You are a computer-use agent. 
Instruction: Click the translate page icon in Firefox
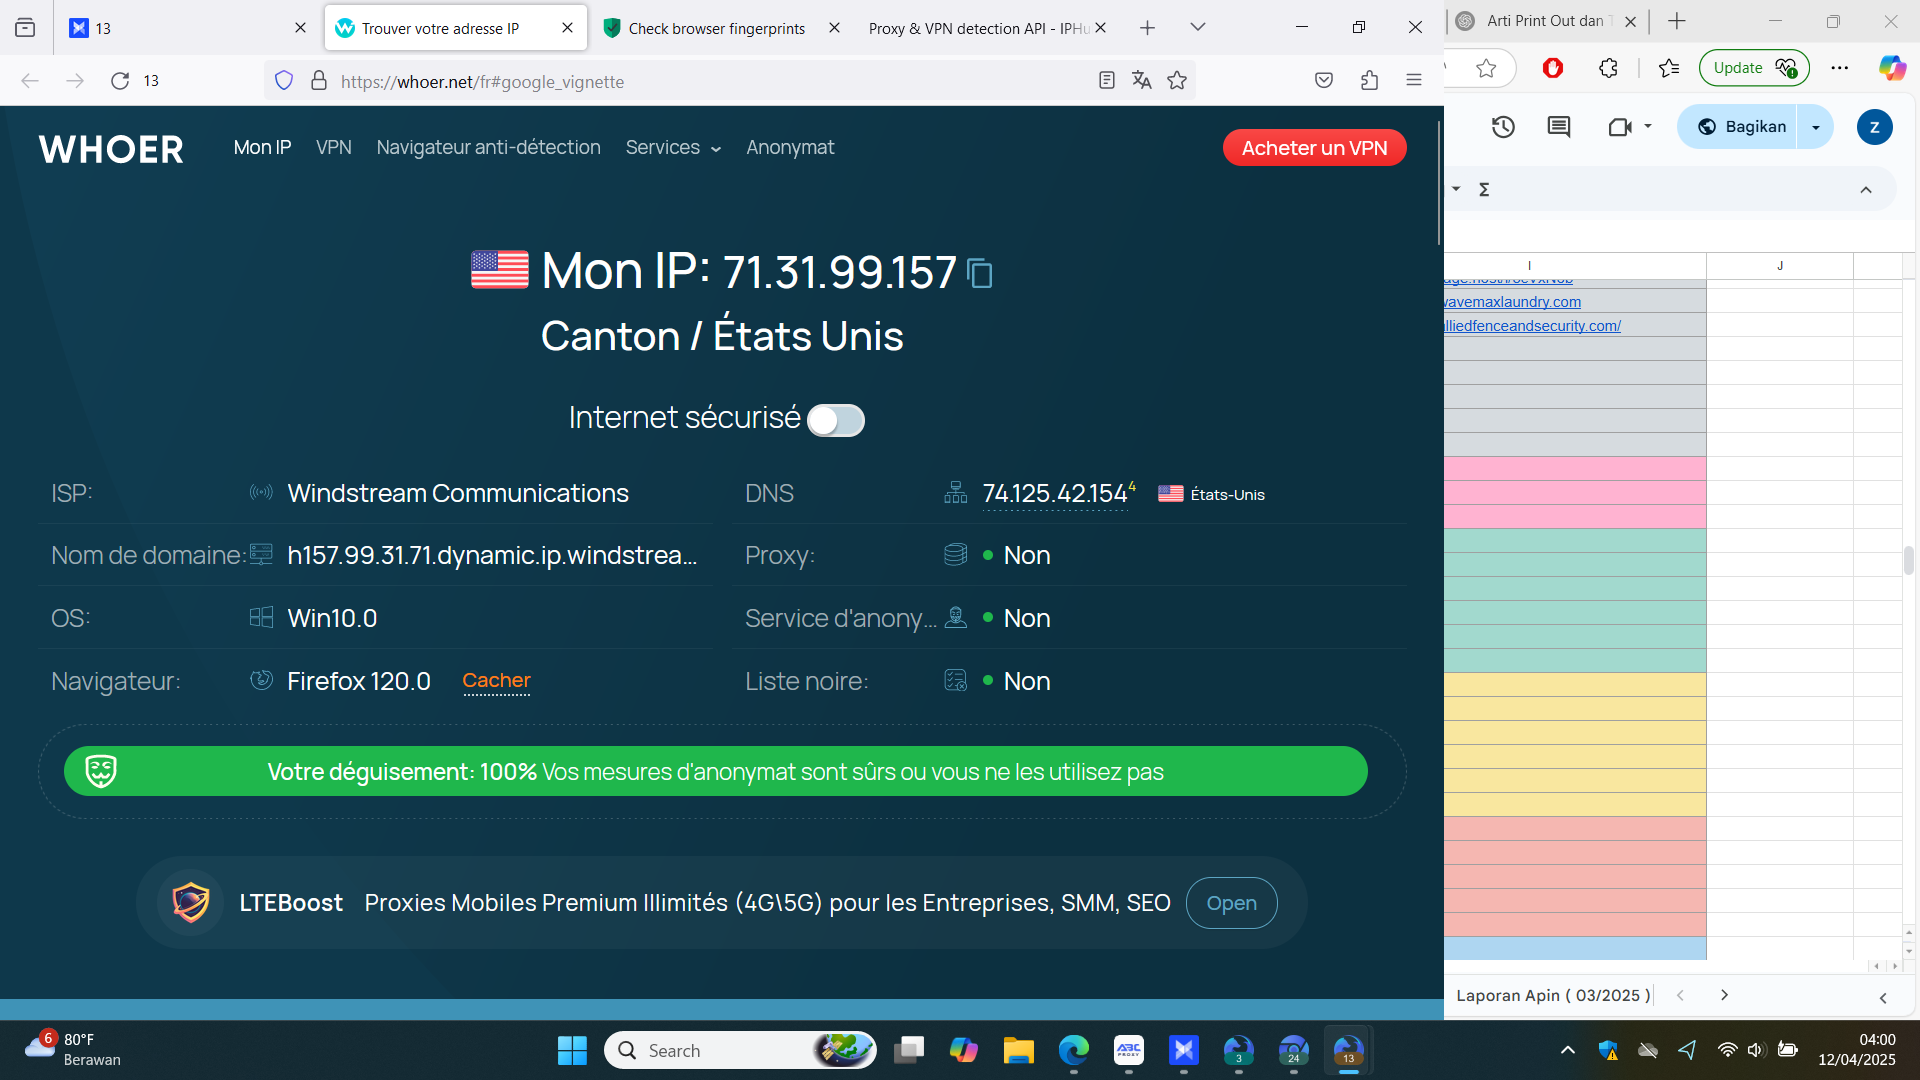tap(1141, 81)
